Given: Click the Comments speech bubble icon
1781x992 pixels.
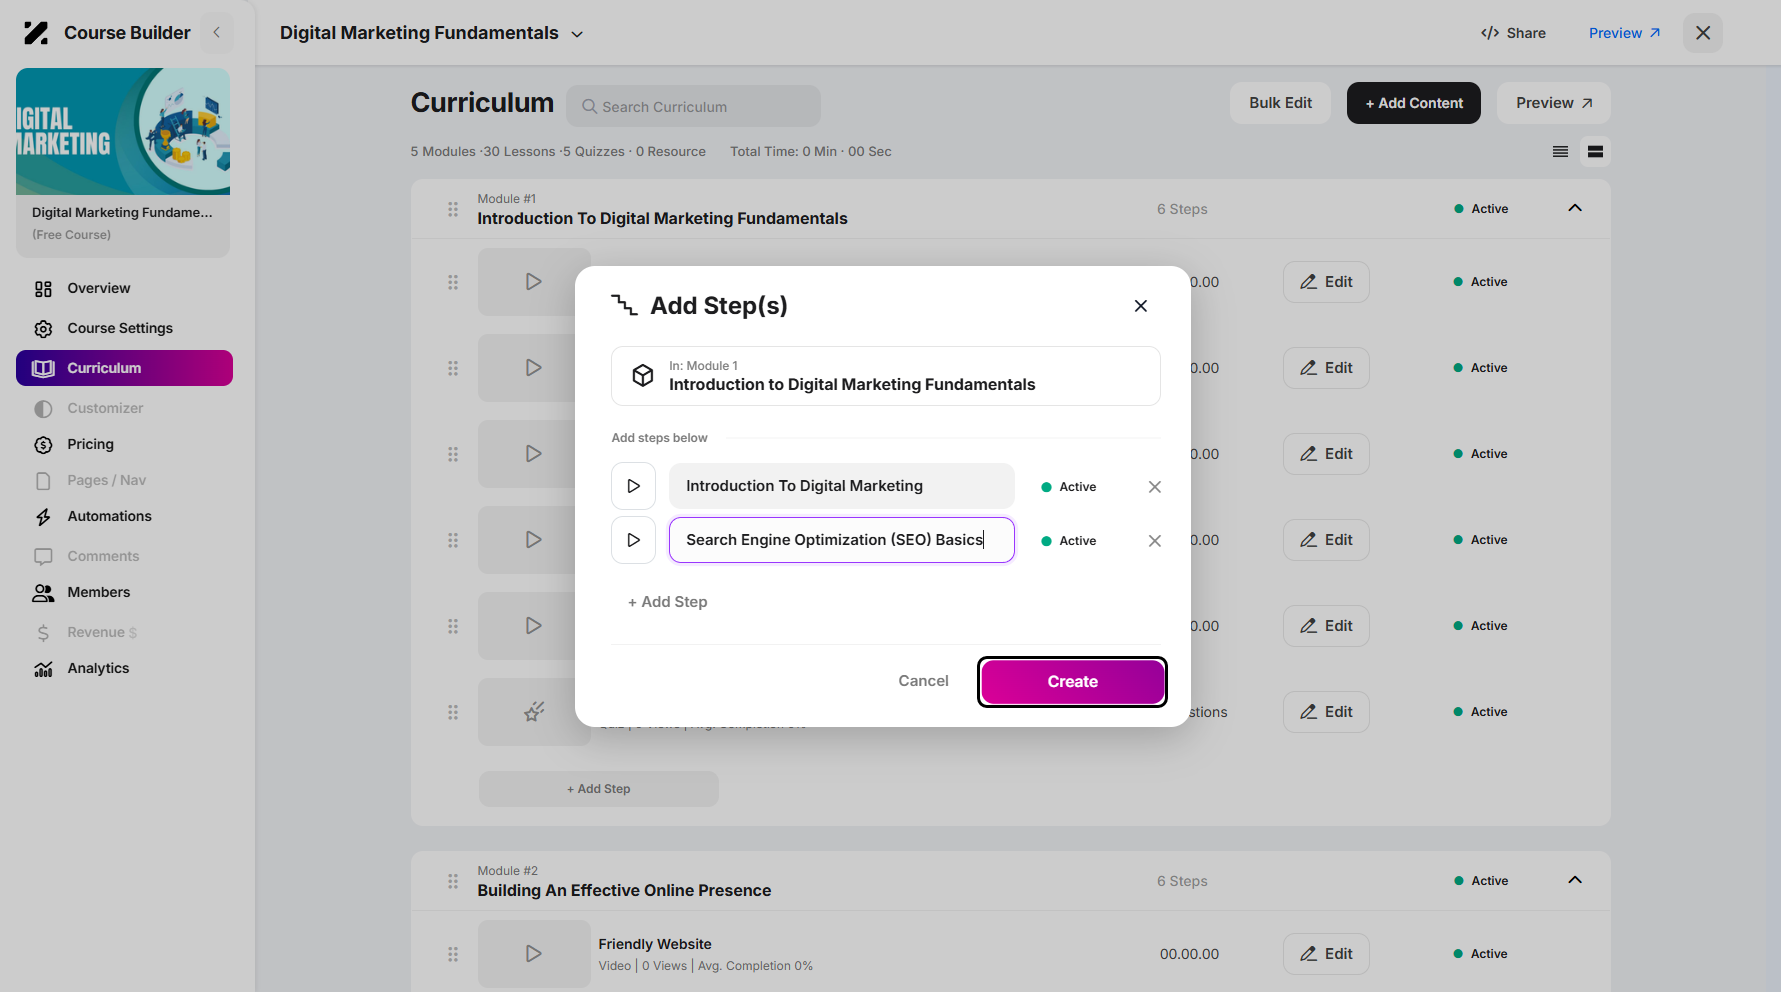Looking at the screenshot, I should click(x=43, y=557).
